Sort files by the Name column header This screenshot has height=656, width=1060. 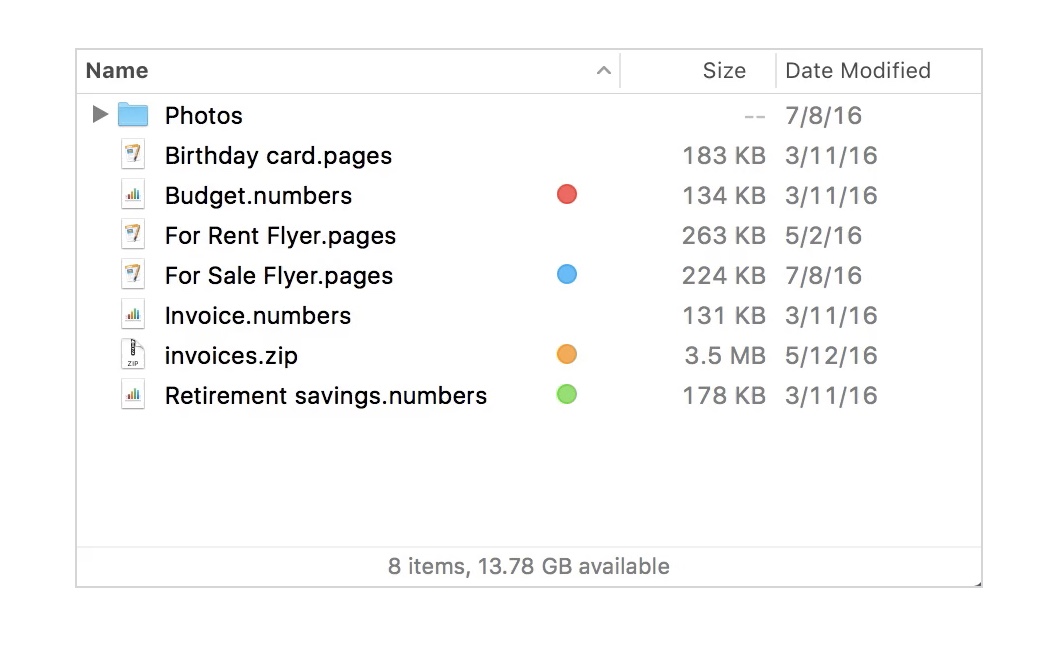tap(117, 71)
